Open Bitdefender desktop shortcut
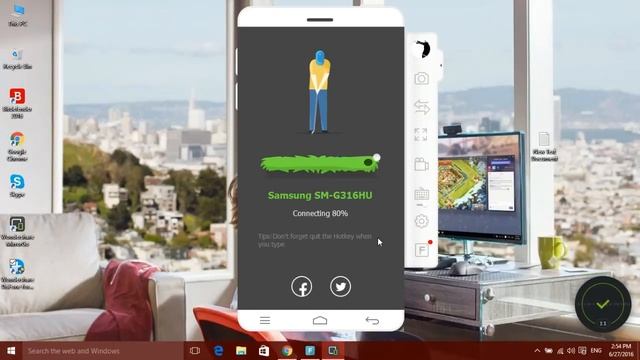Viewport: 640px width, 360px height. [17, 103]
